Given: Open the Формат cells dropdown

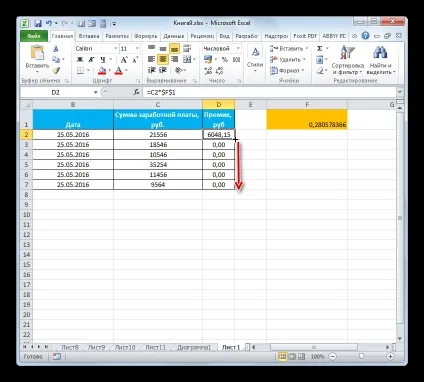Looking at the screenshot, I should tap(287, 71).
